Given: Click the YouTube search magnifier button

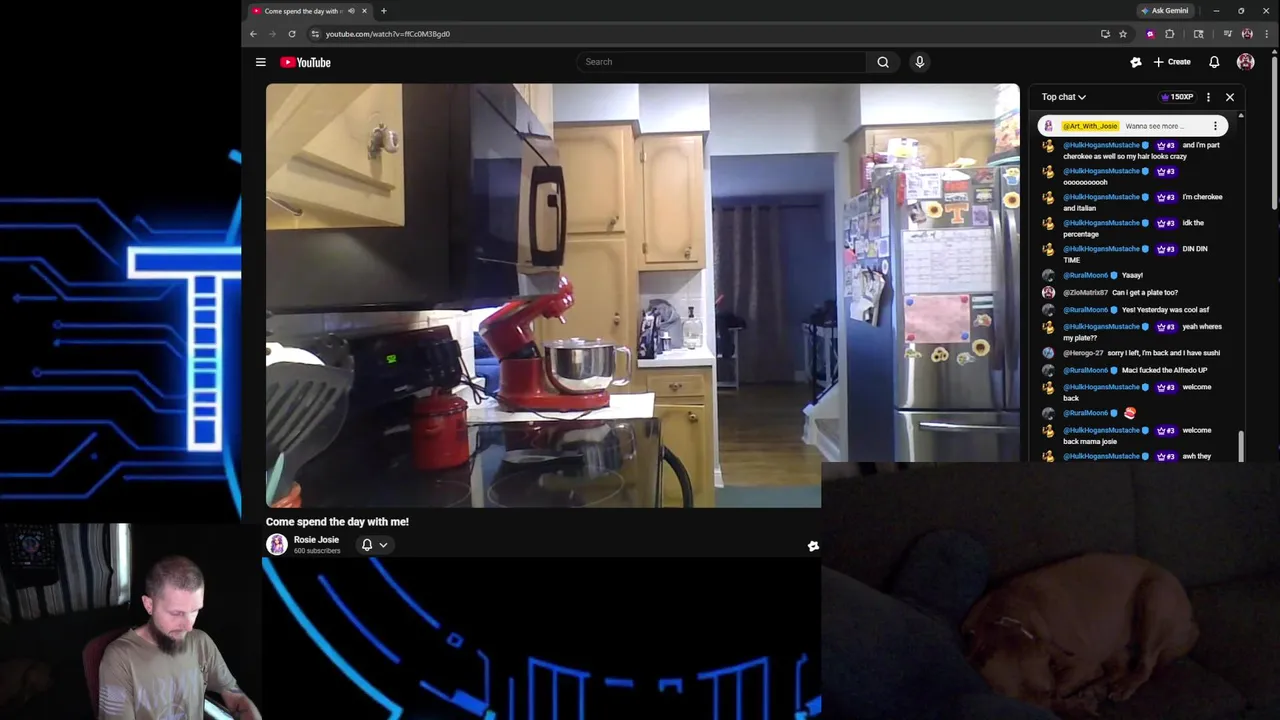Looking at the screenshot, I should point(883,62).
